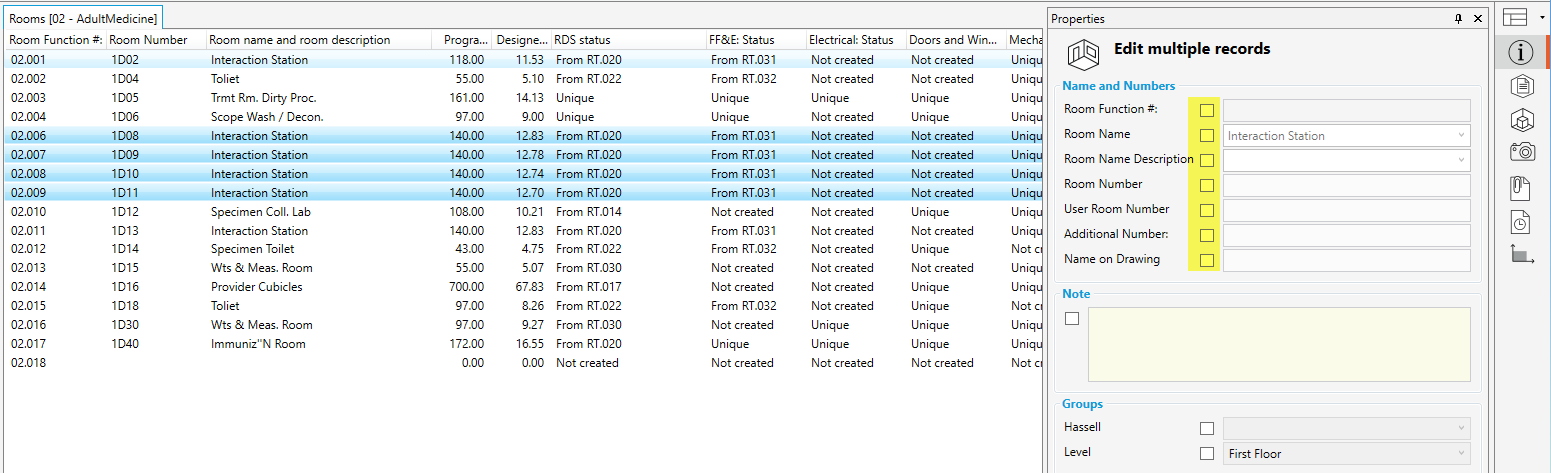This screenshot has width=1551, height=473.
Task: Select the Rooms [02 - AdultMedicine] tab
Action: click(x=84, y=19)
